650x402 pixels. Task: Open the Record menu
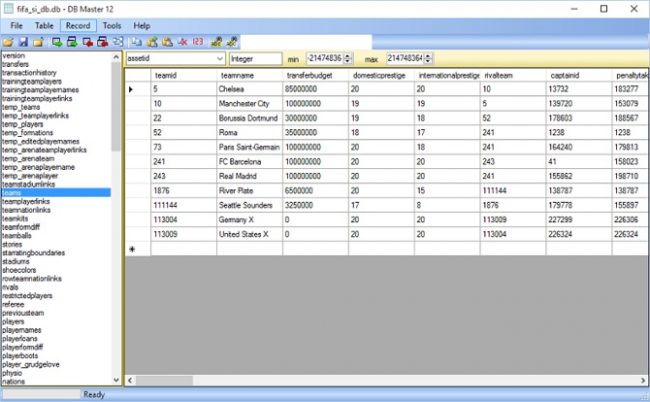78,26
